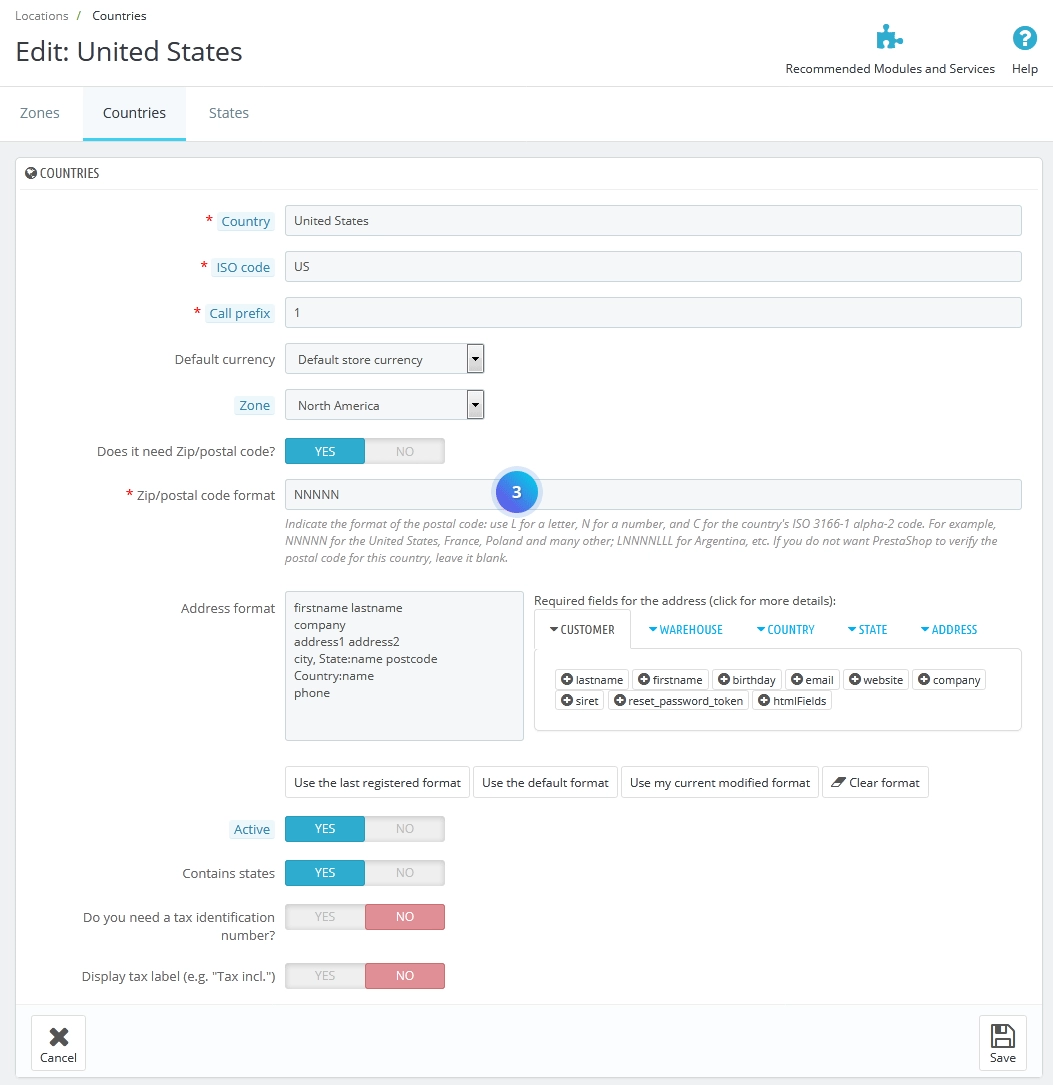Click the Help question mark icon

pyautogui.click(x=1024, y=38)
